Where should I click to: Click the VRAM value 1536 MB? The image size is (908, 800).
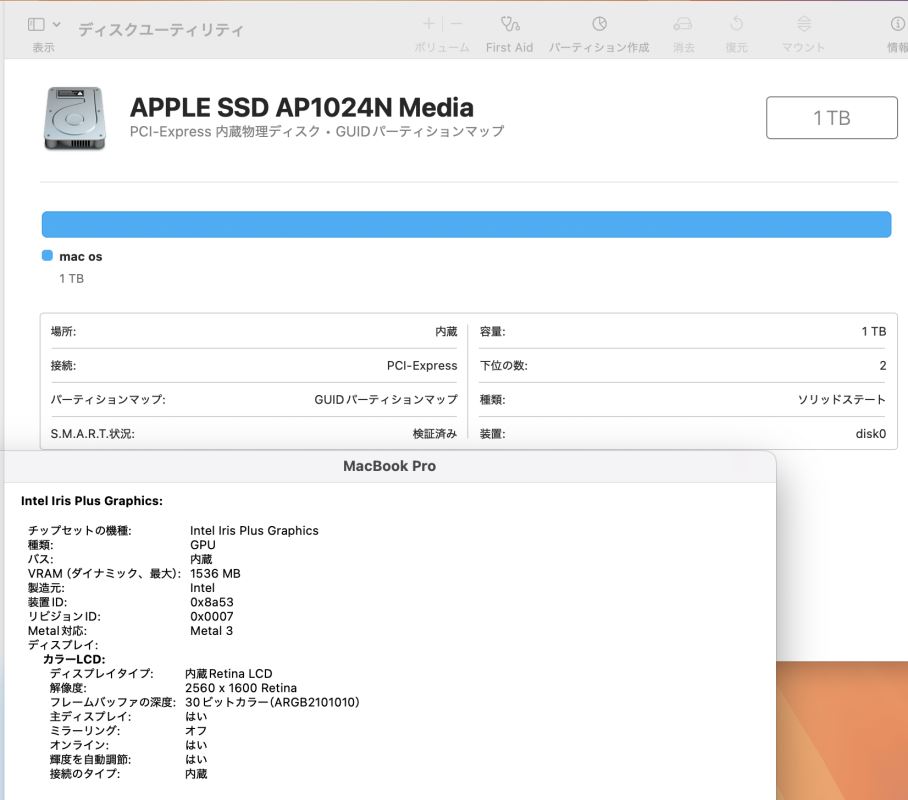point(215,573)
